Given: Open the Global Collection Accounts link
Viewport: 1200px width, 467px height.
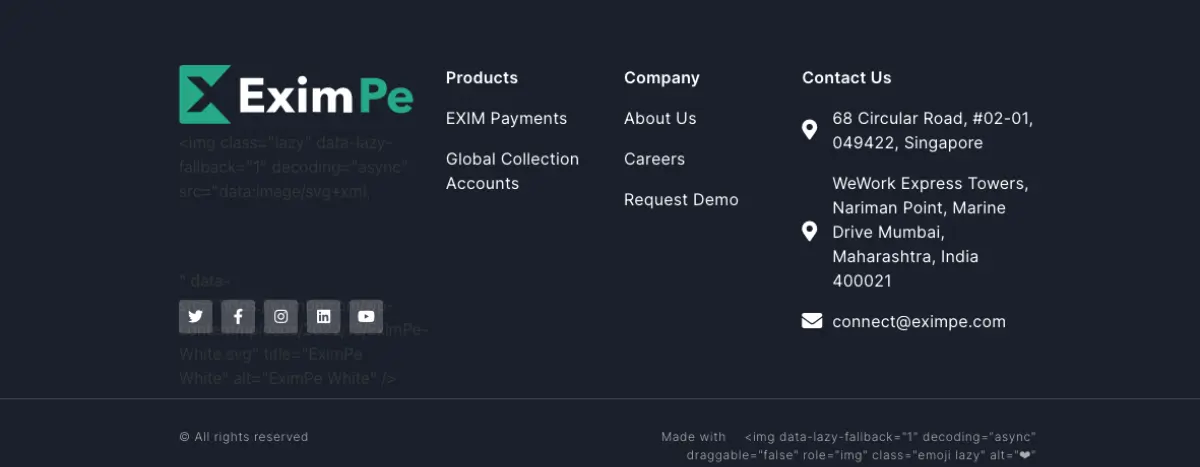Looking at the screenshot, I should [512, 171].
